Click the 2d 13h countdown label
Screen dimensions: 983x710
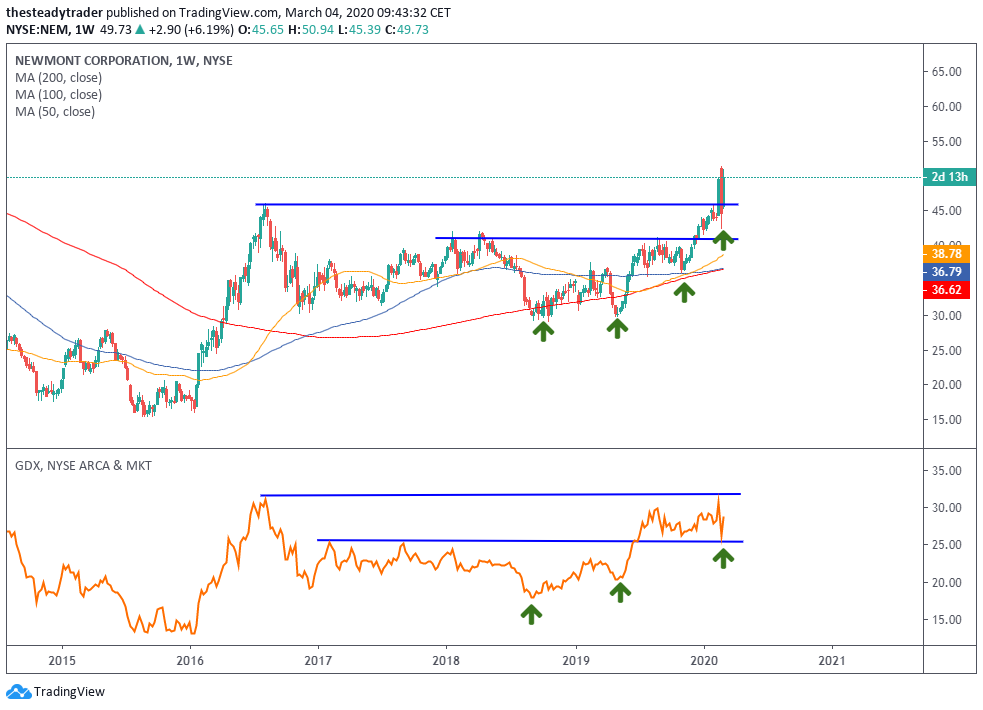tap(950, 178)
